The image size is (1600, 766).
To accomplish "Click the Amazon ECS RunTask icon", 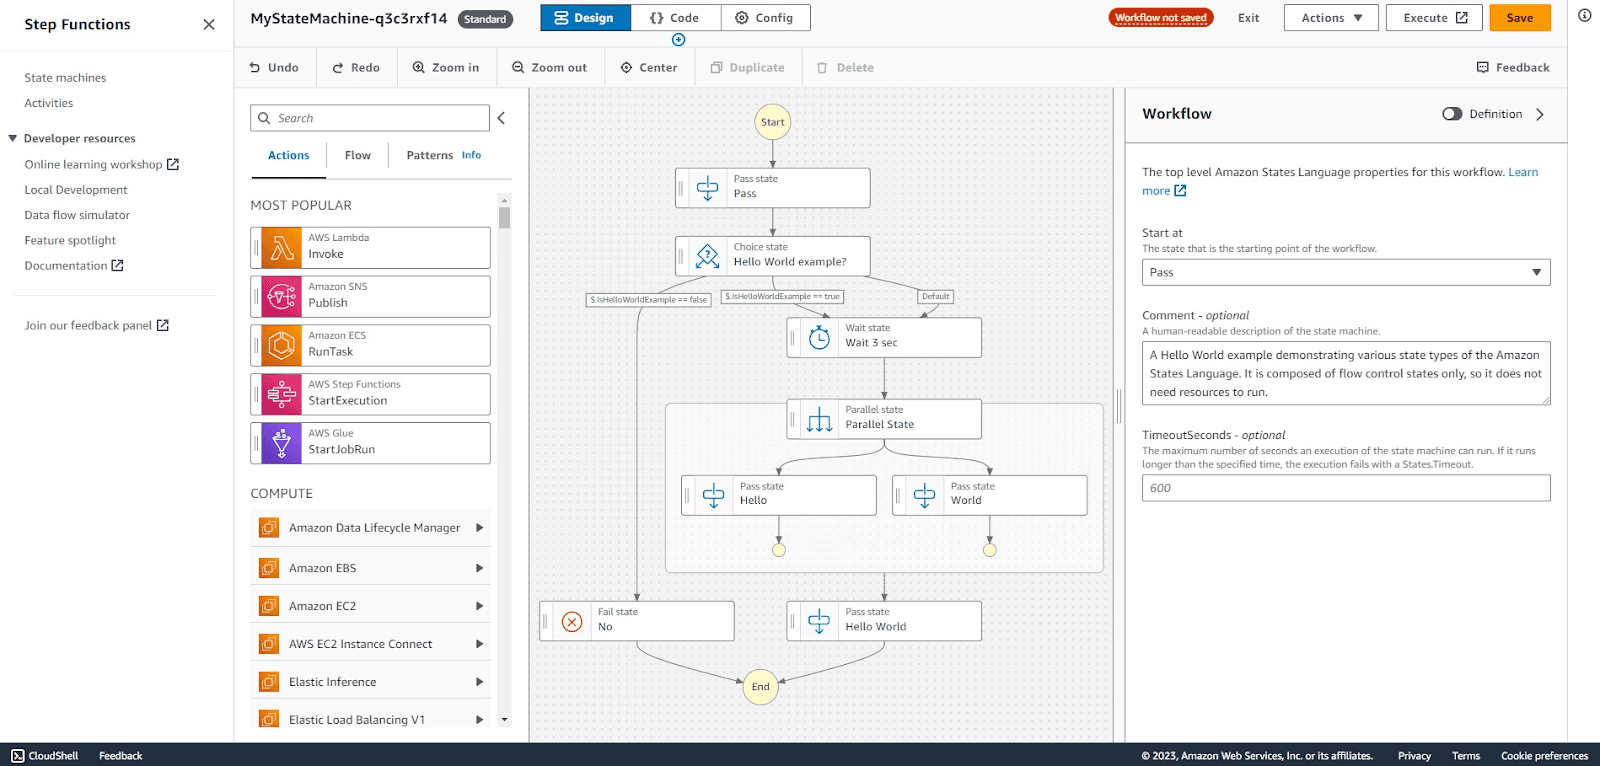I will 281,345.
